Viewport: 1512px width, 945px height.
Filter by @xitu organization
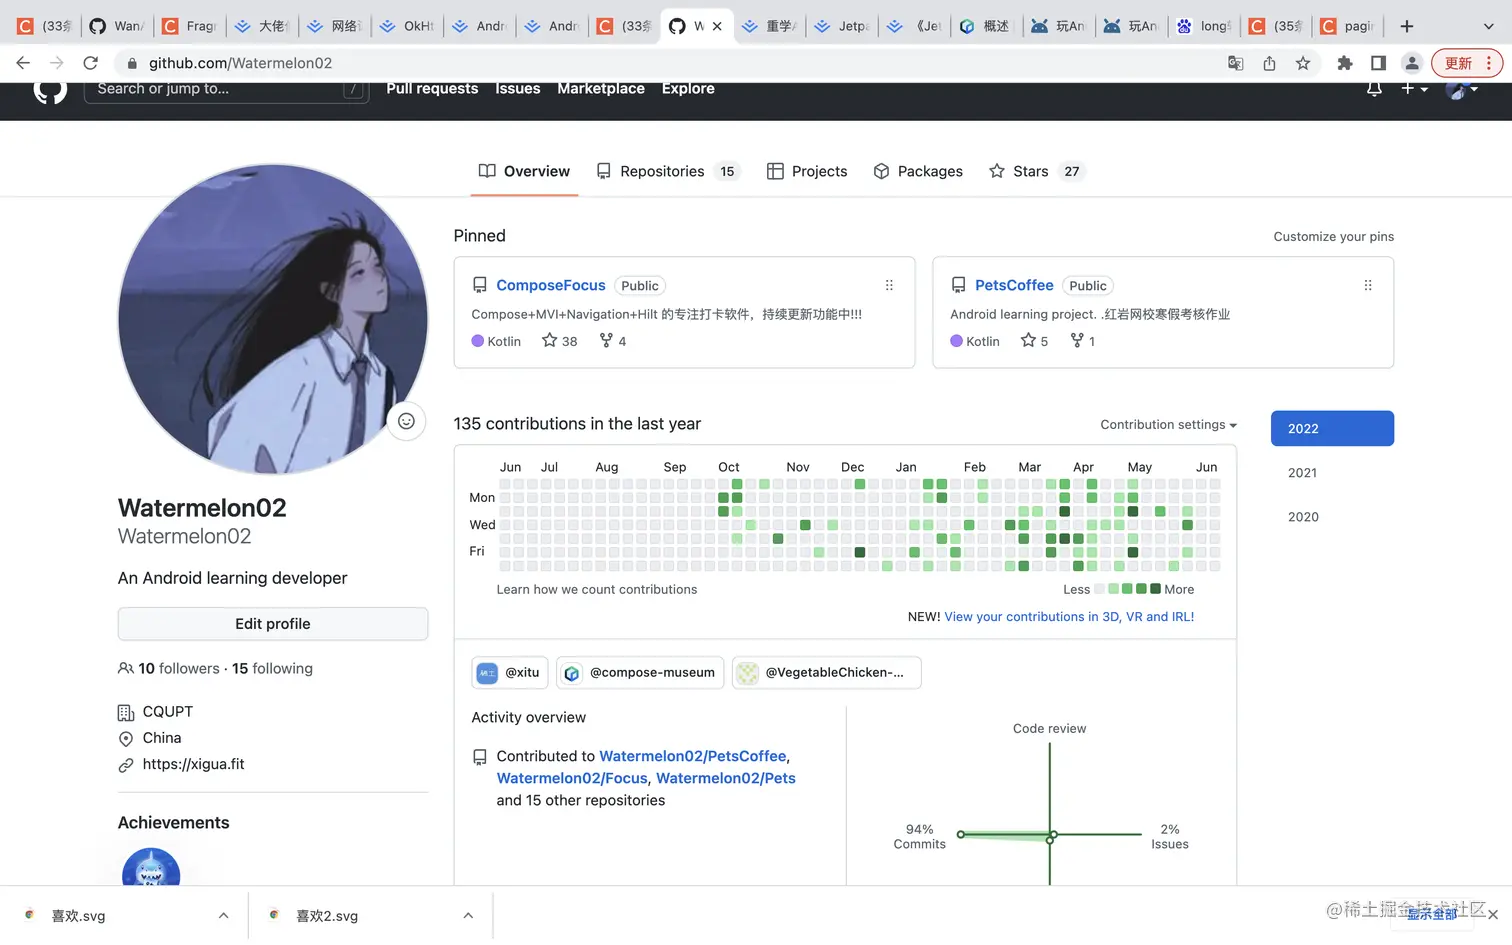509,673
